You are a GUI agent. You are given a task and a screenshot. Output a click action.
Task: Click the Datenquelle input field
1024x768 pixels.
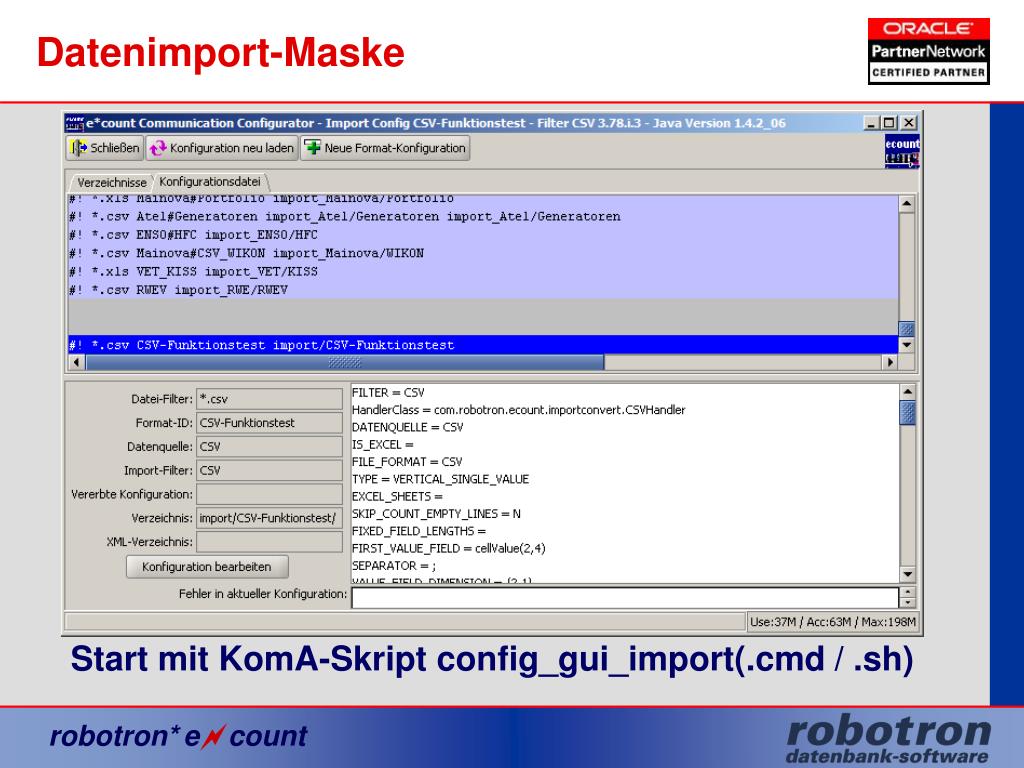point(269,447)
